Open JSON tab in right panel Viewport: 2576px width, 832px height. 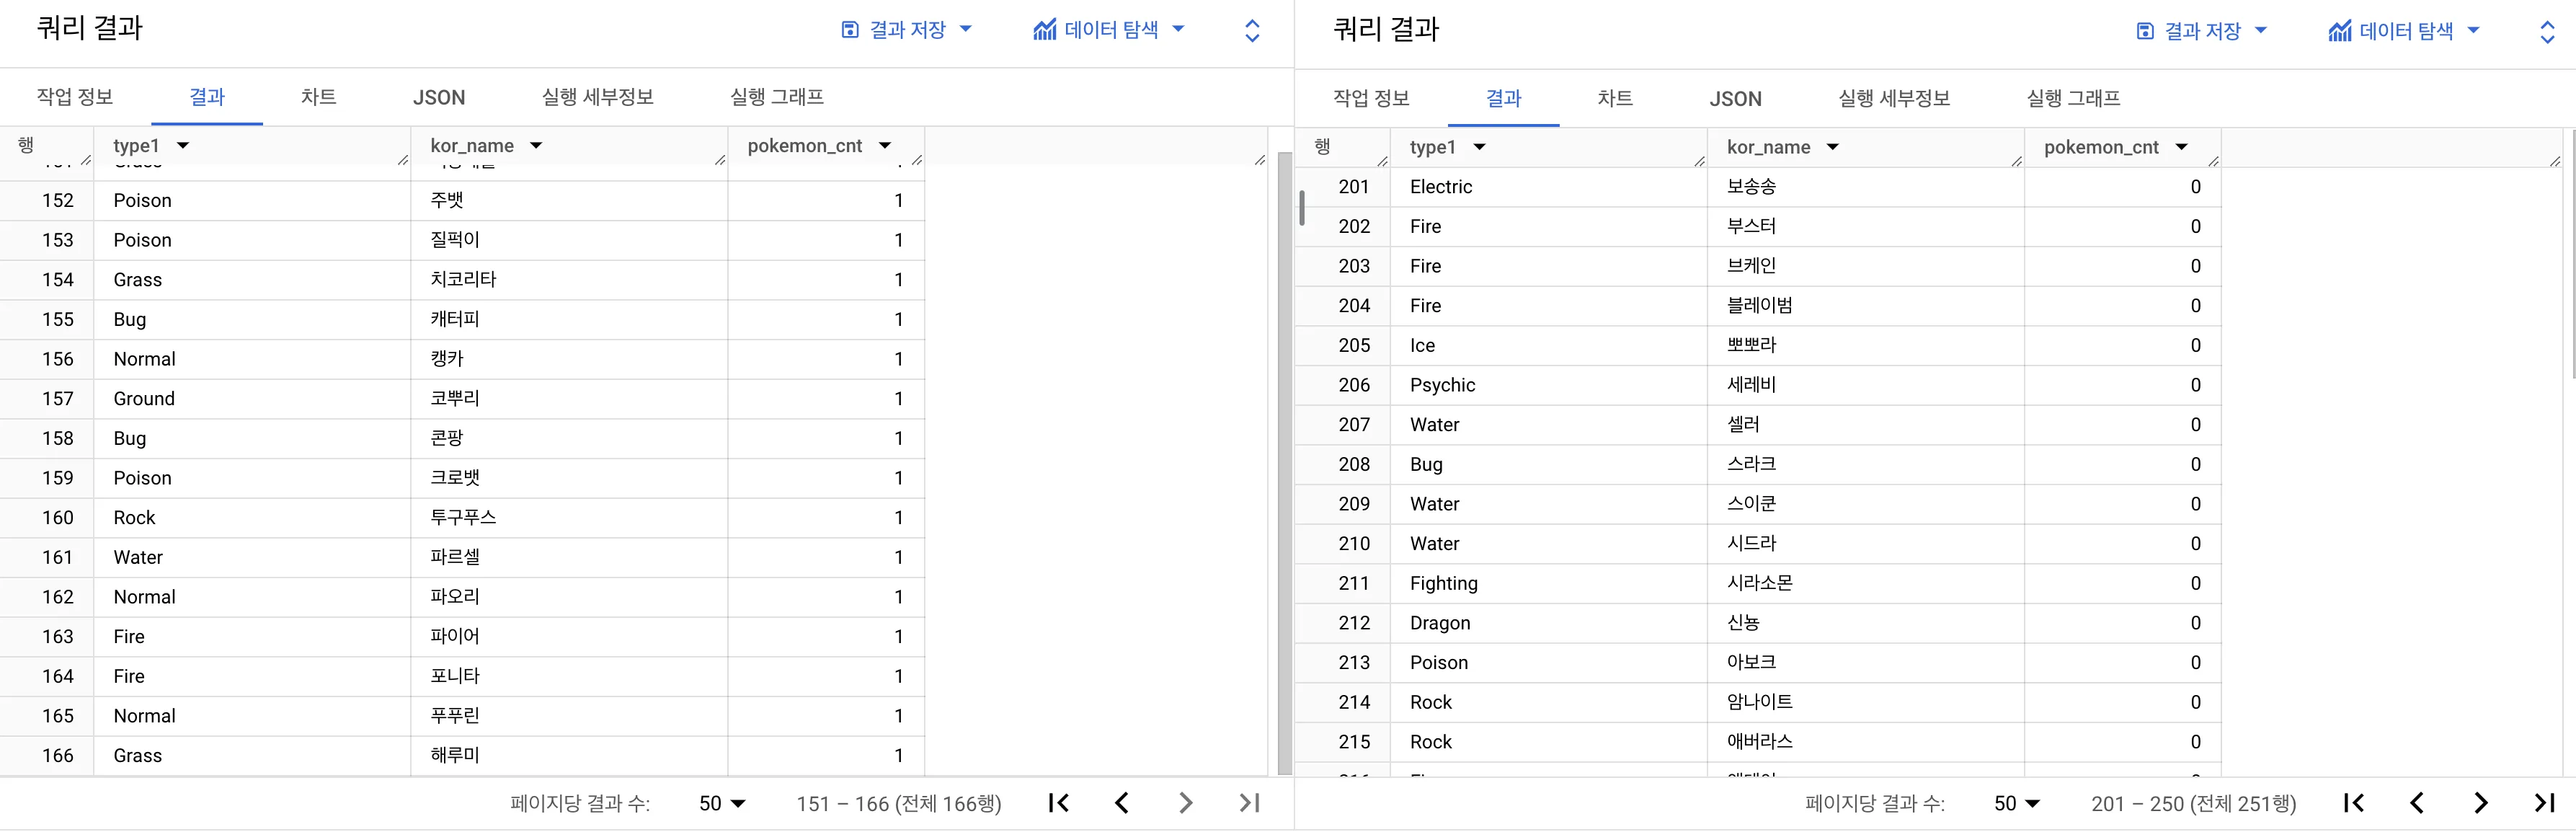point(1735,98)
